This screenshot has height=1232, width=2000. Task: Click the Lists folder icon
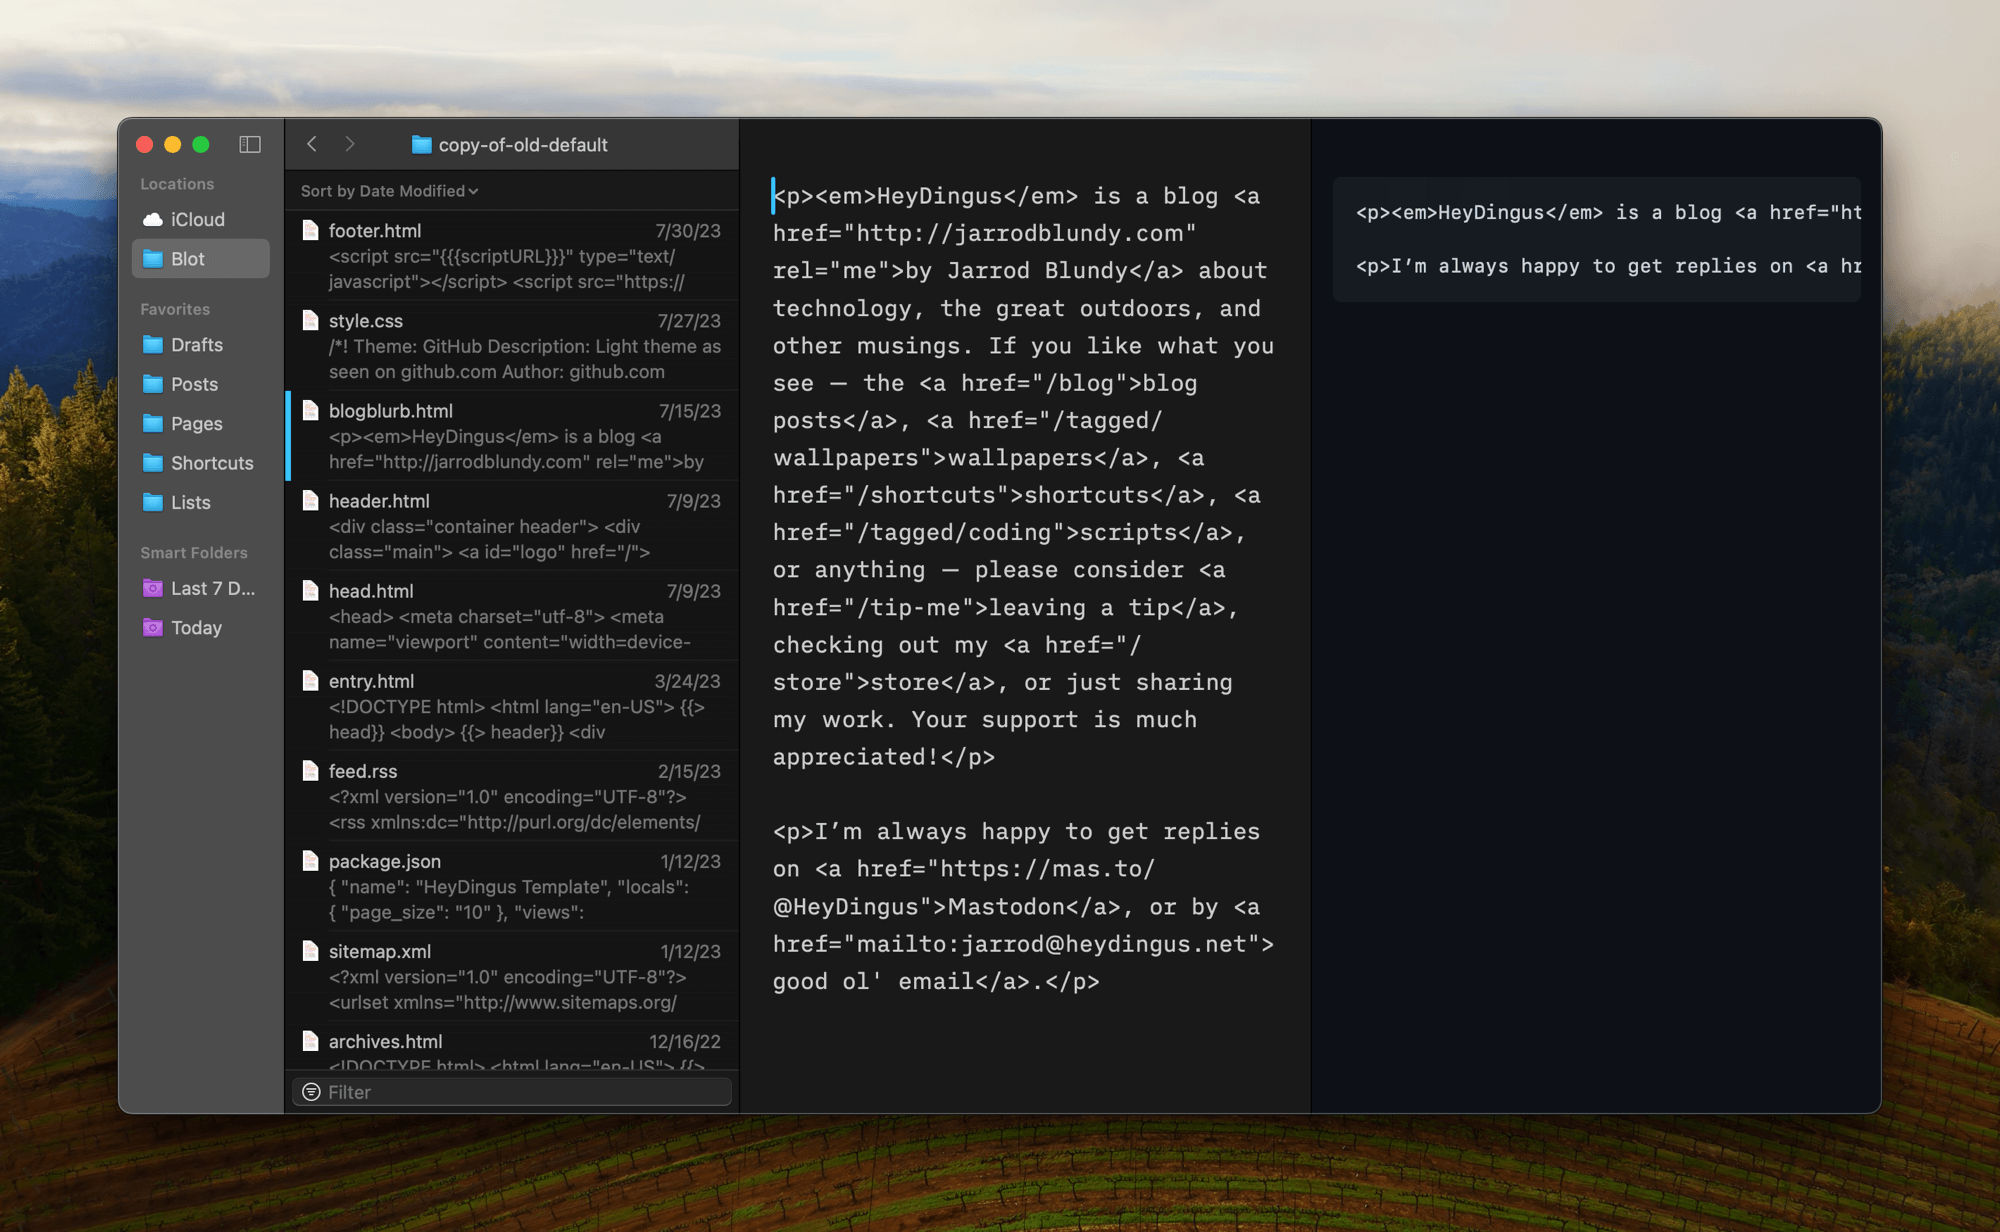pyautogui.click(x=153, y=502)
